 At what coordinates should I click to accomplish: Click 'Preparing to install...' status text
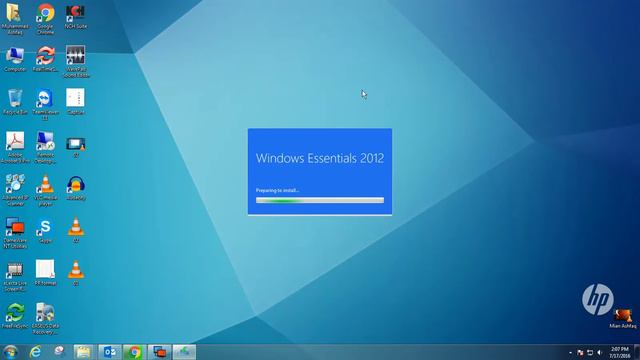click(278, 190)
